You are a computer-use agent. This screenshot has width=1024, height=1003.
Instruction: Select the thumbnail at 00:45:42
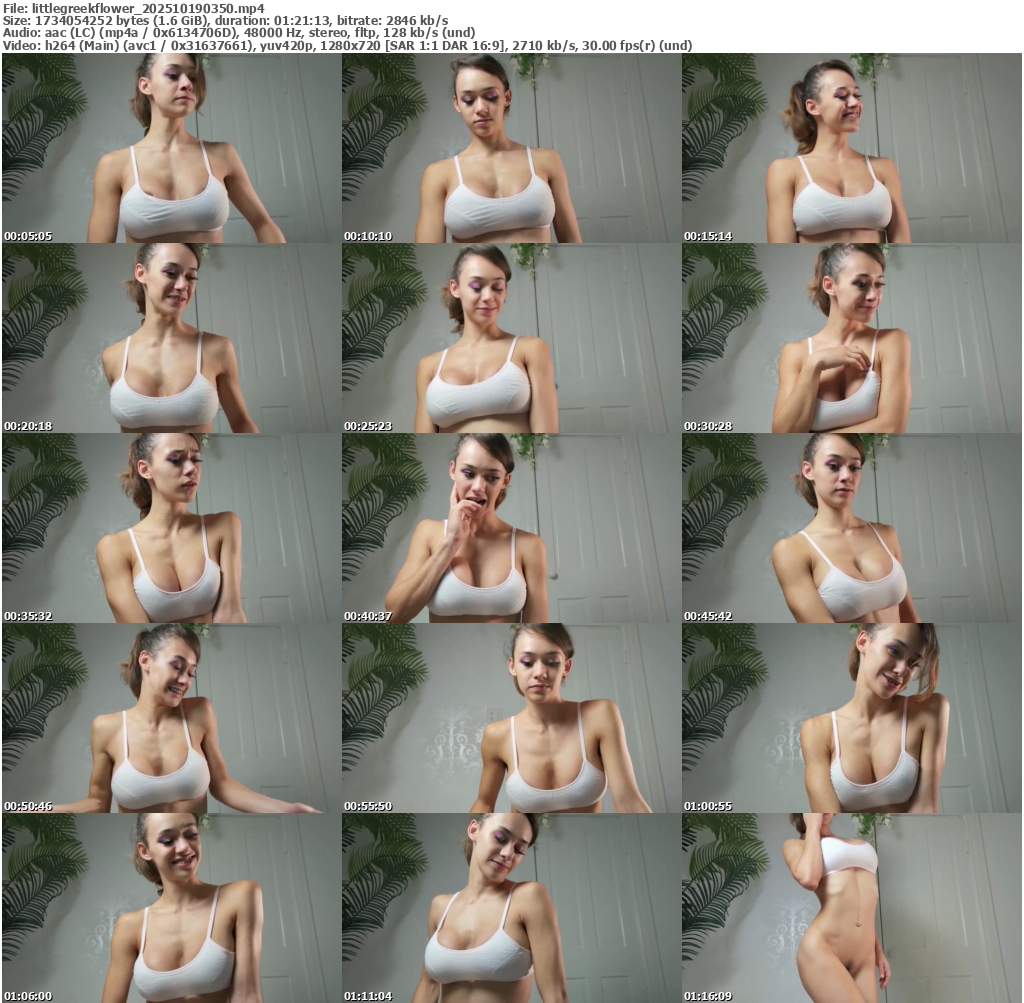tap(851, 528)
